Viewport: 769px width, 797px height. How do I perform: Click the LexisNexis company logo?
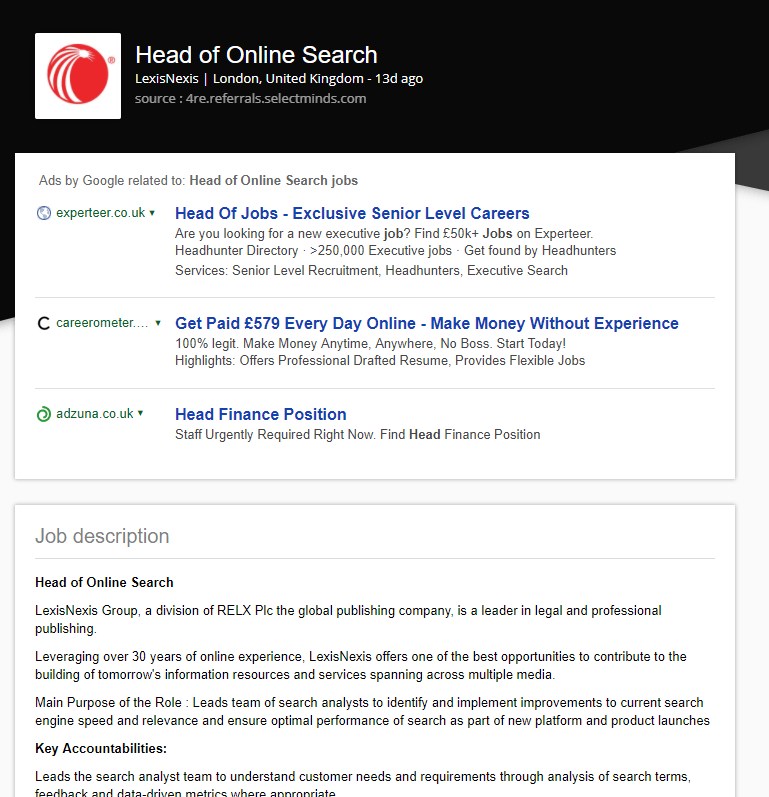78,76
